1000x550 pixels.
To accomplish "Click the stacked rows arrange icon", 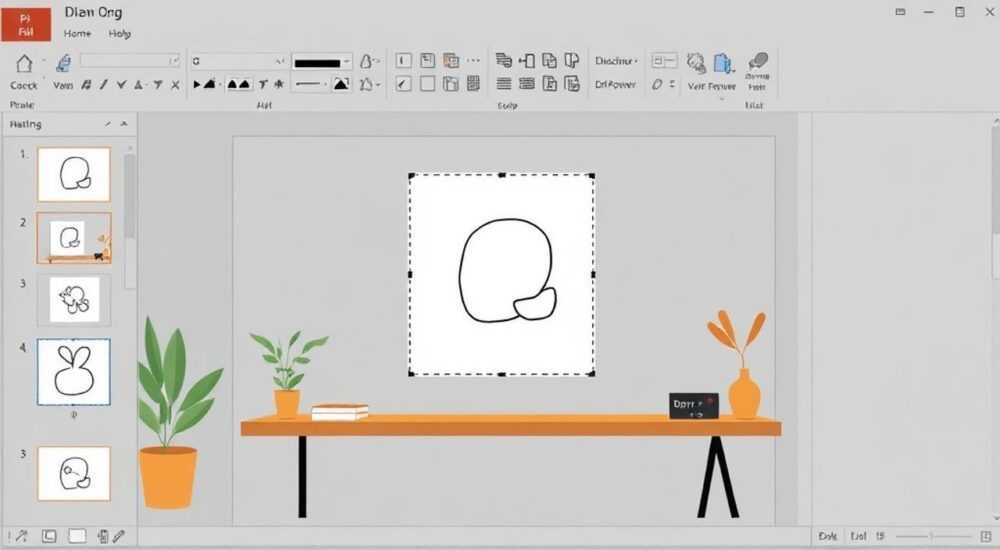I will point(504,61).
